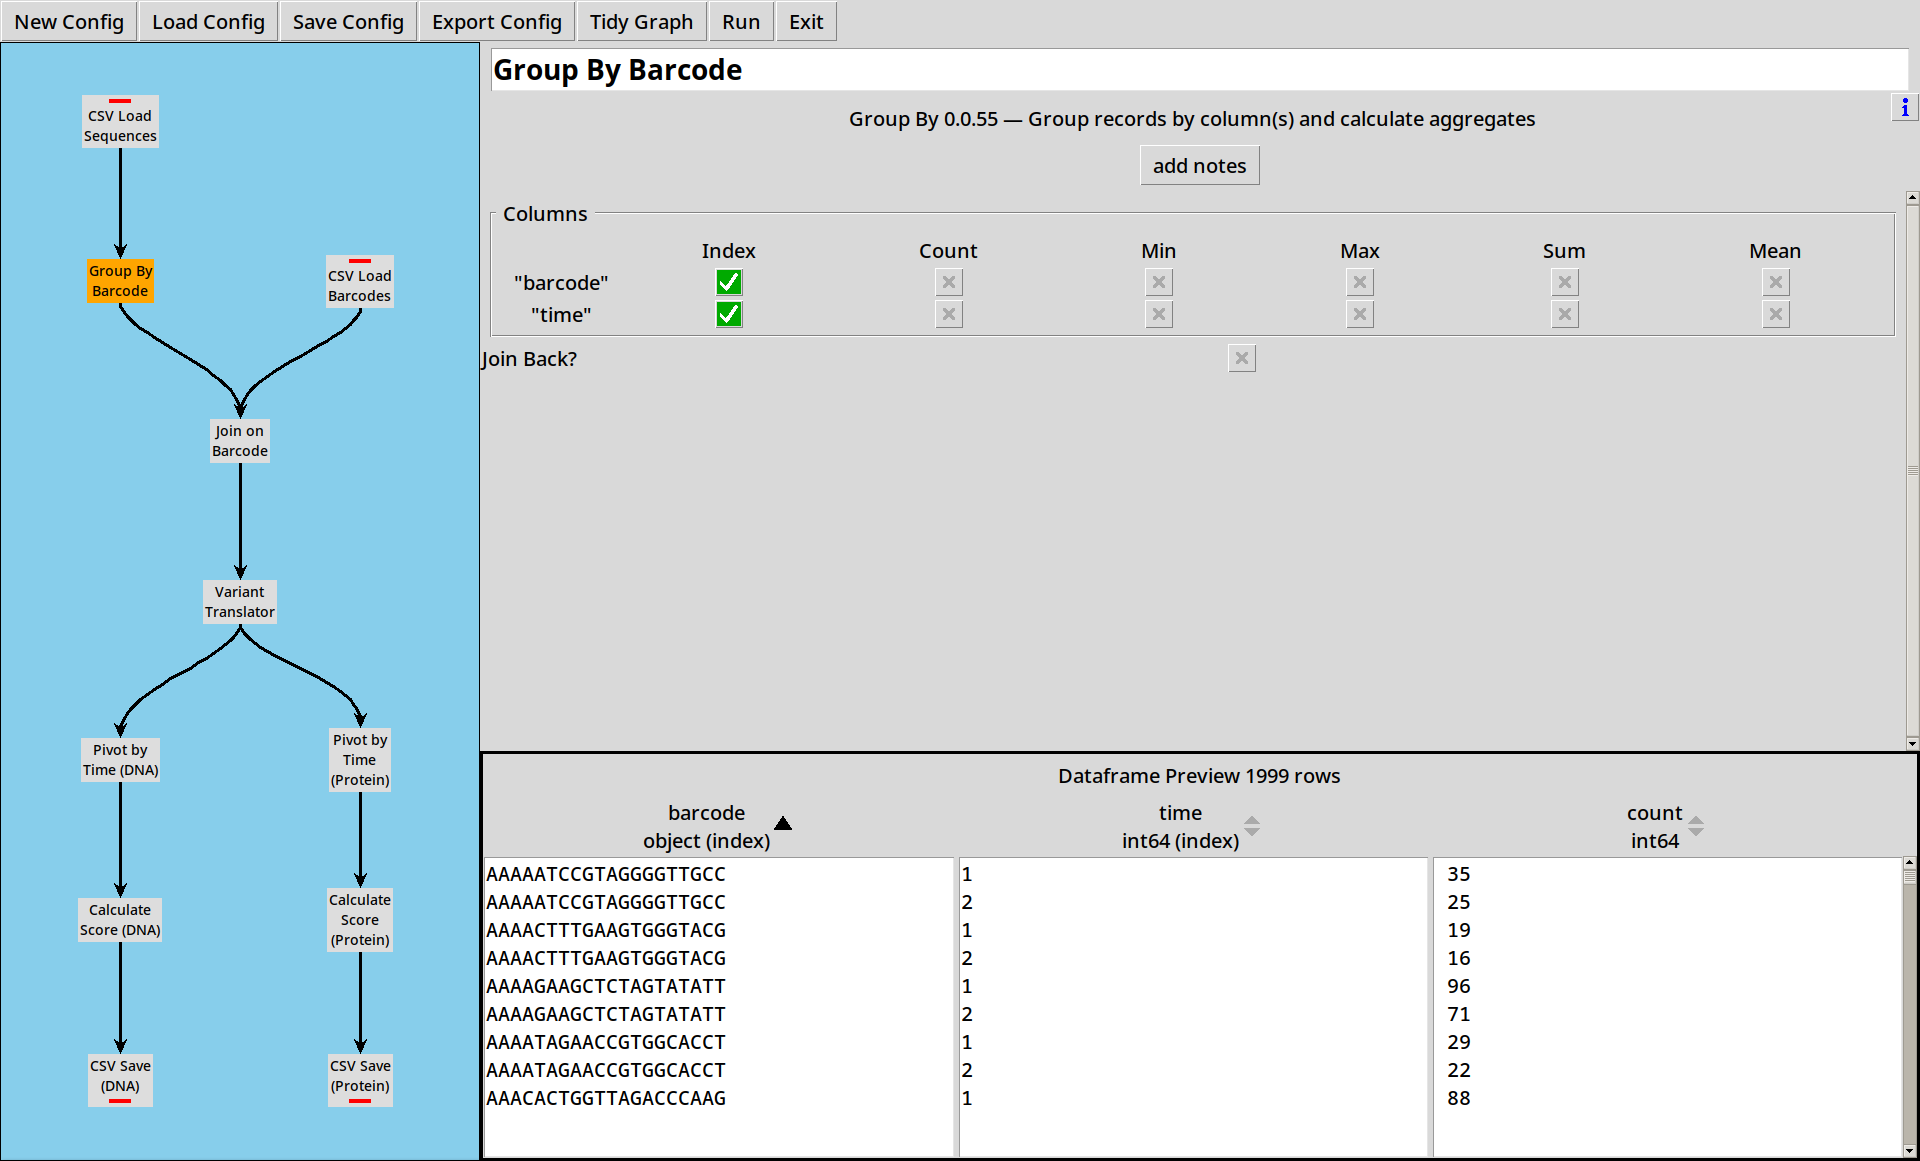Select the CSV Load Barcodes node
Image resolution: width=1920 pixels, height=1161 pixels.
click(360, 282)
